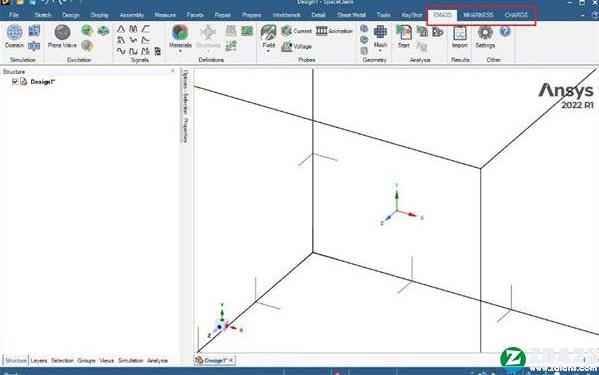The image size is (599, 375).
Task: Click the Import results icon
Action: [x=460, y=33]
